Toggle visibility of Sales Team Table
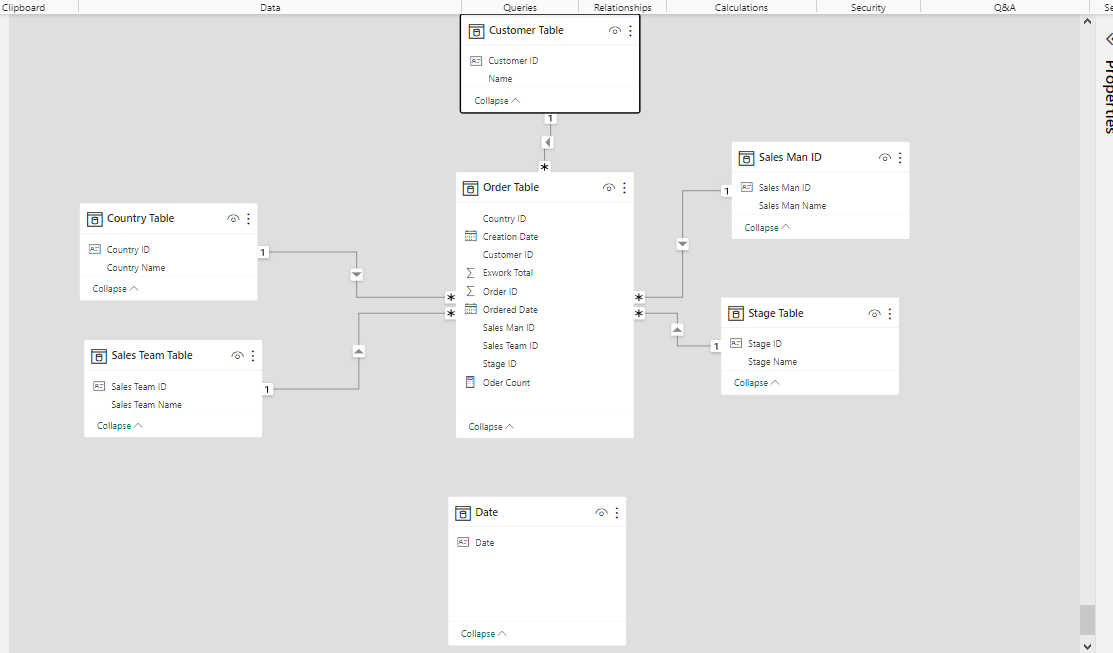 238,356
